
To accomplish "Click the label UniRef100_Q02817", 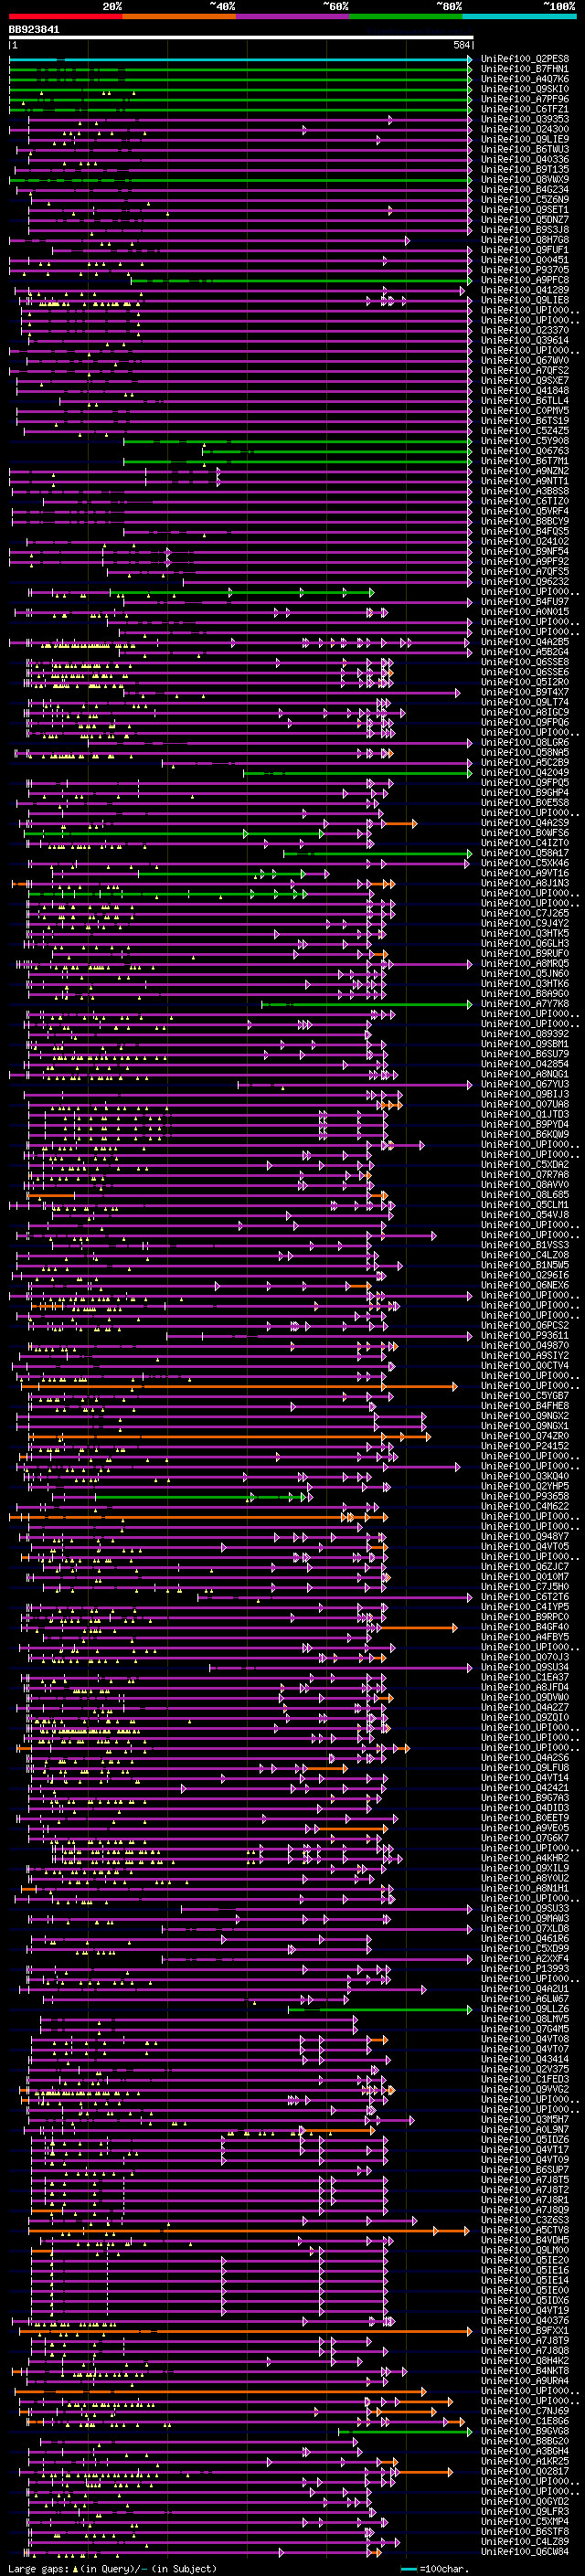I will click(x=525, y=2471).
